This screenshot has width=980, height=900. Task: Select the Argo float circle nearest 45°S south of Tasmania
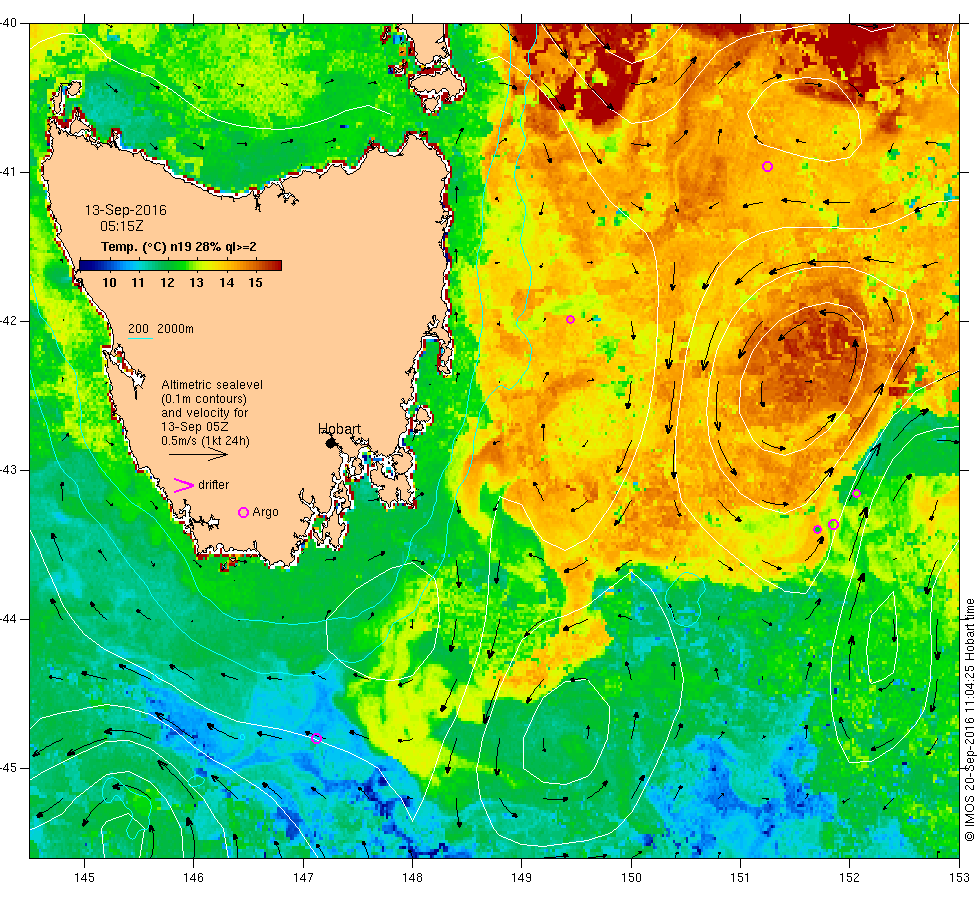pos(316,738)
